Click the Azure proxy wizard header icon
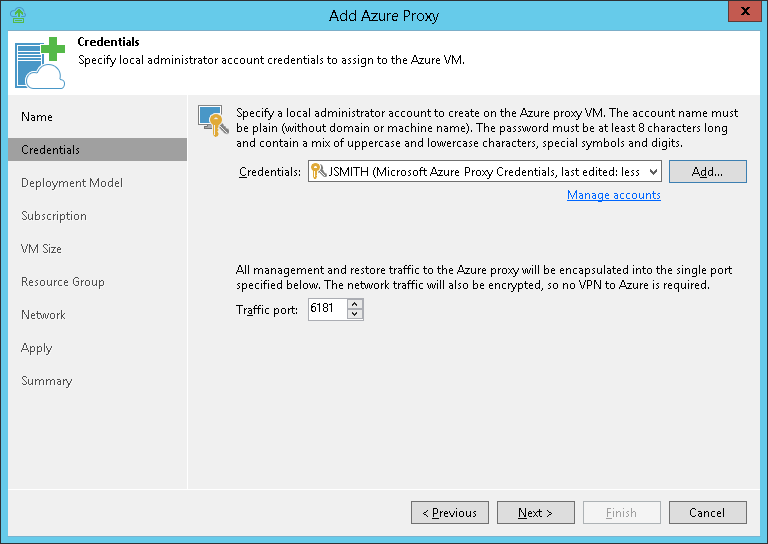This screenshot has height=544, width=768. 40,64
